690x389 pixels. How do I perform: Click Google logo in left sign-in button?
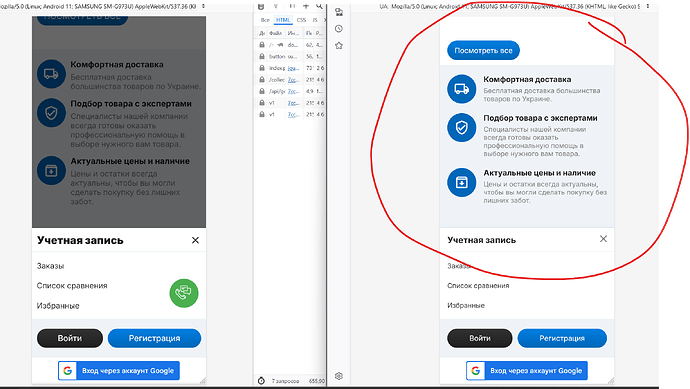coord(67,371)
